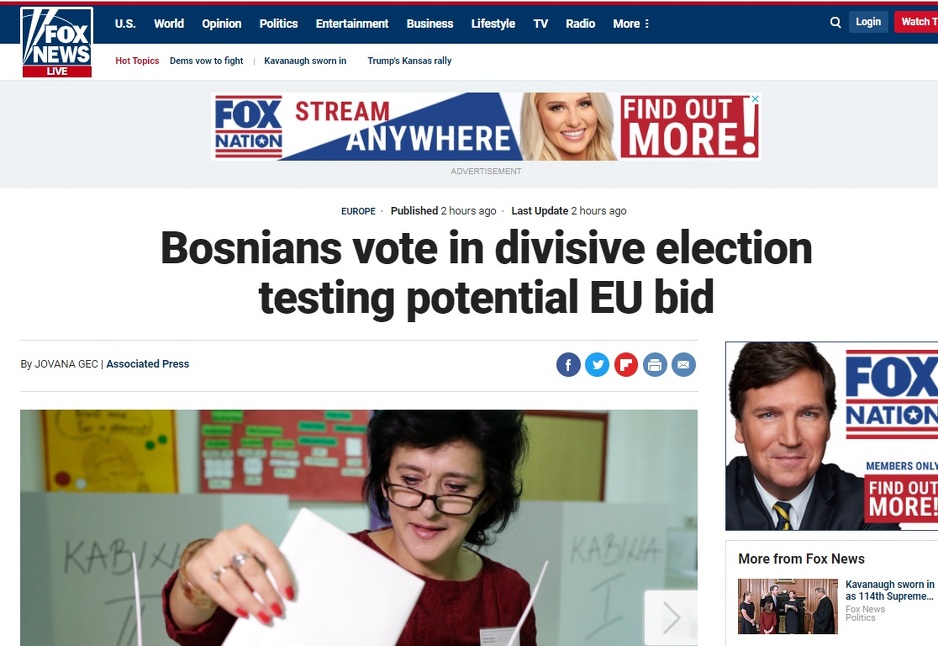Open the Associated Press link
This screenshot has height=646, width=938.
point(148,364)
